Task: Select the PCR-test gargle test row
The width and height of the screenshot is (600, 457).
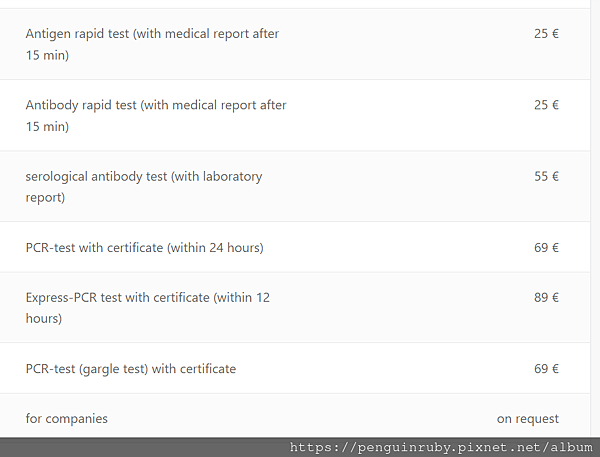Action: [x=295, y=368]
